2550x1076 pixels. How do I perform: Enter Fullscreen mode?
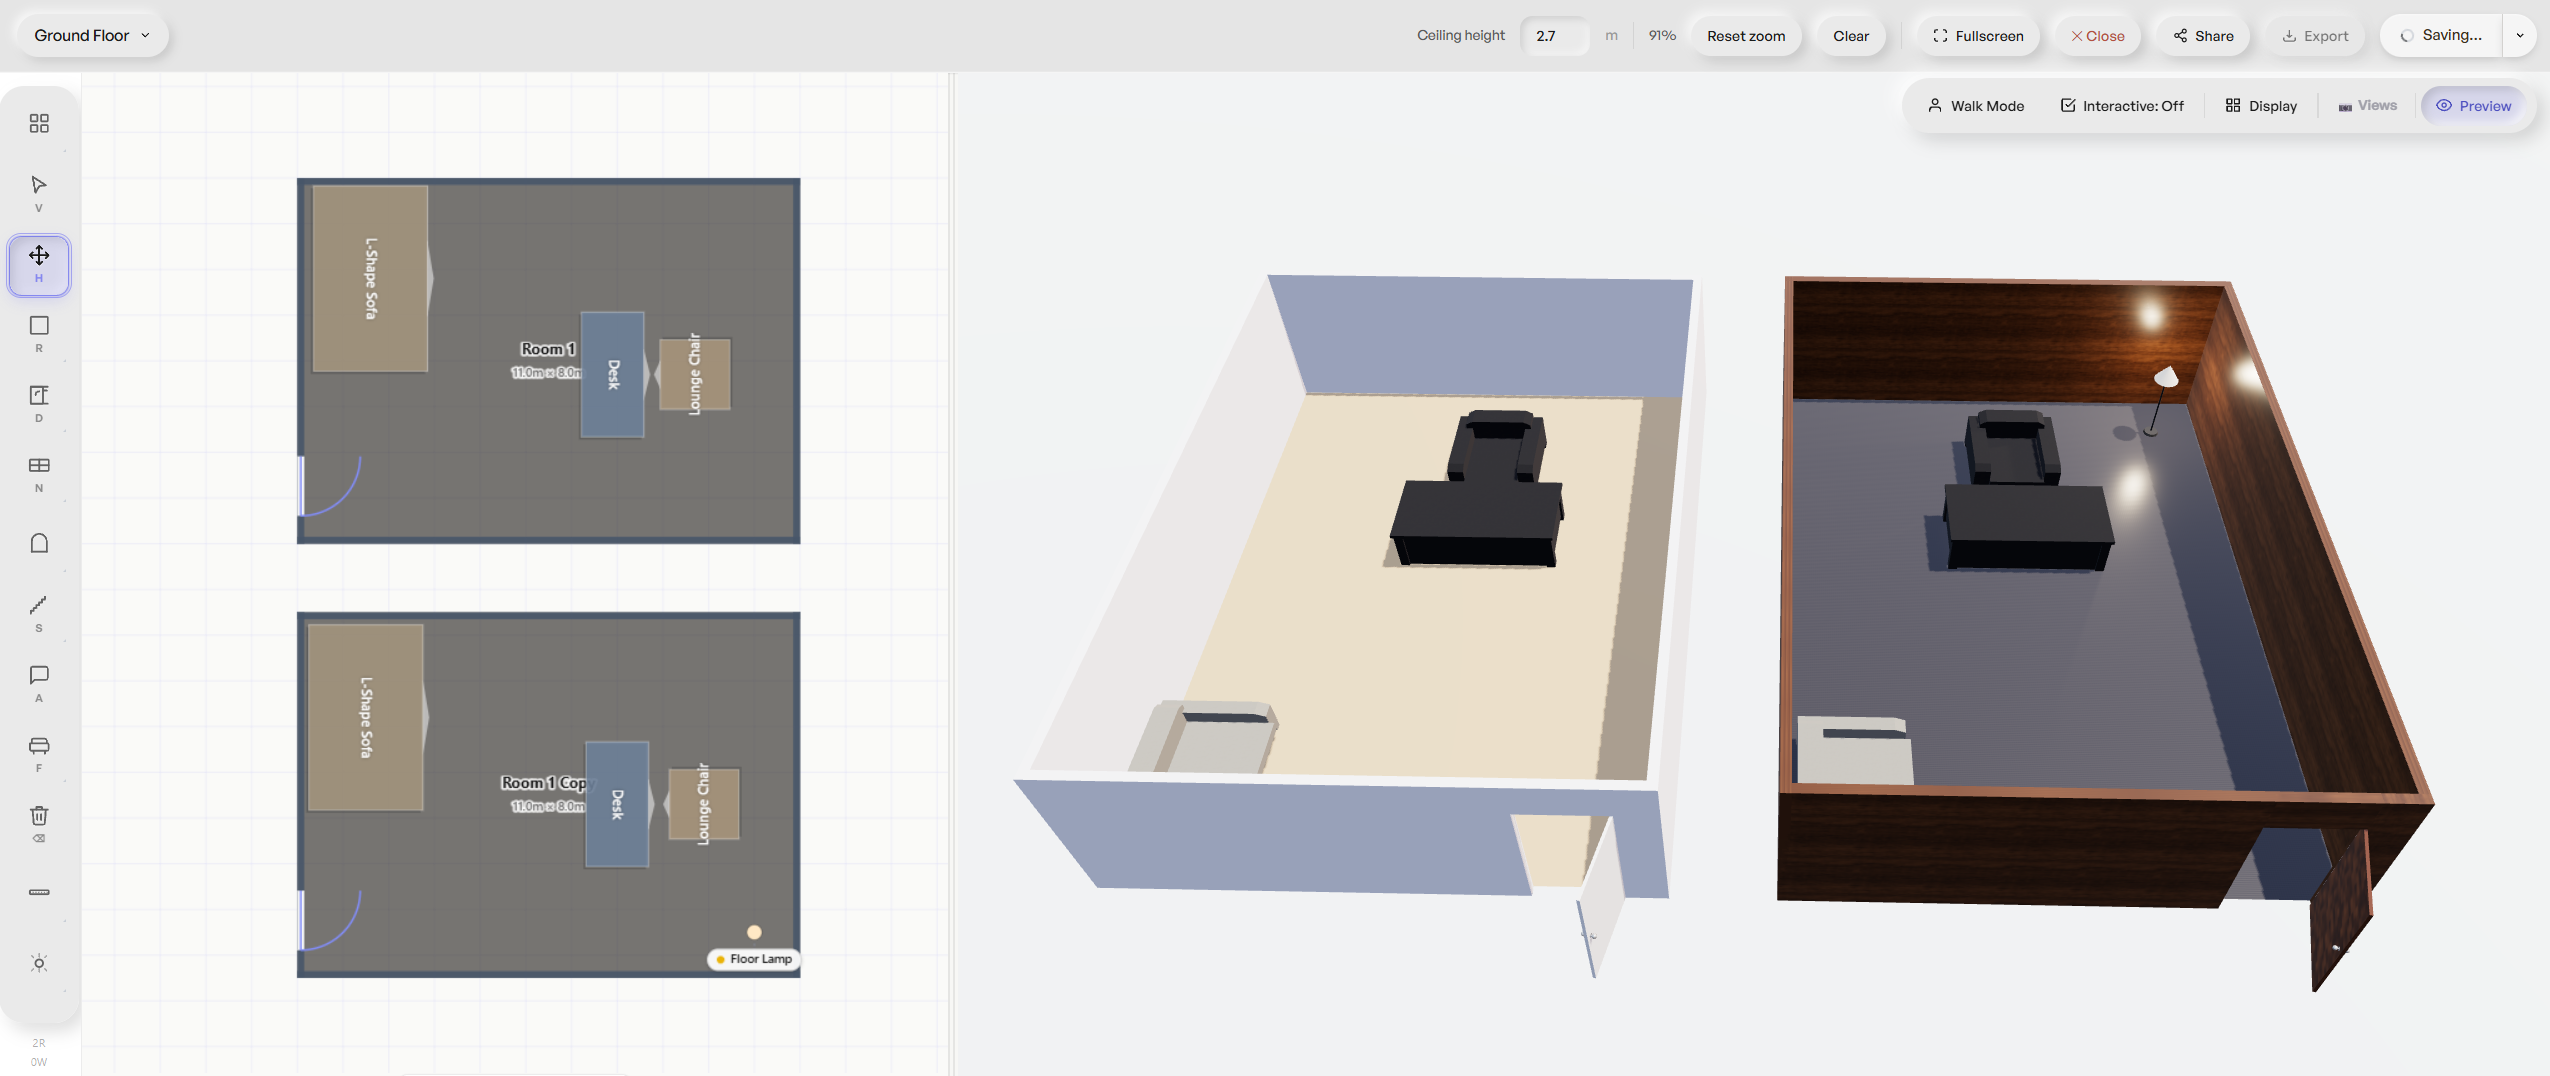[1978, 36]
